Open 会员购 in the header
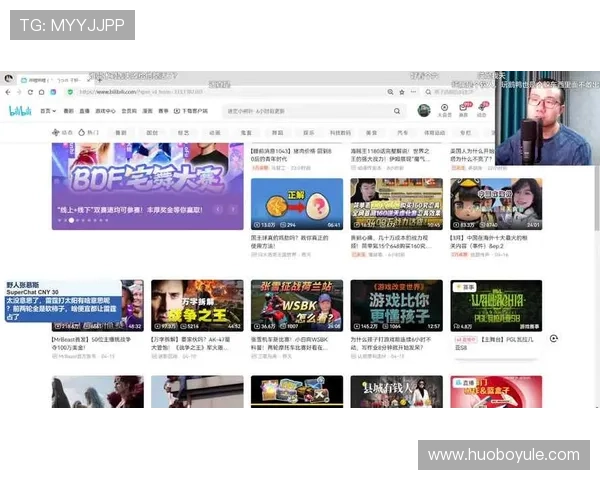The width and height of the screenshot is (600, 480). [x=129, y=111]
